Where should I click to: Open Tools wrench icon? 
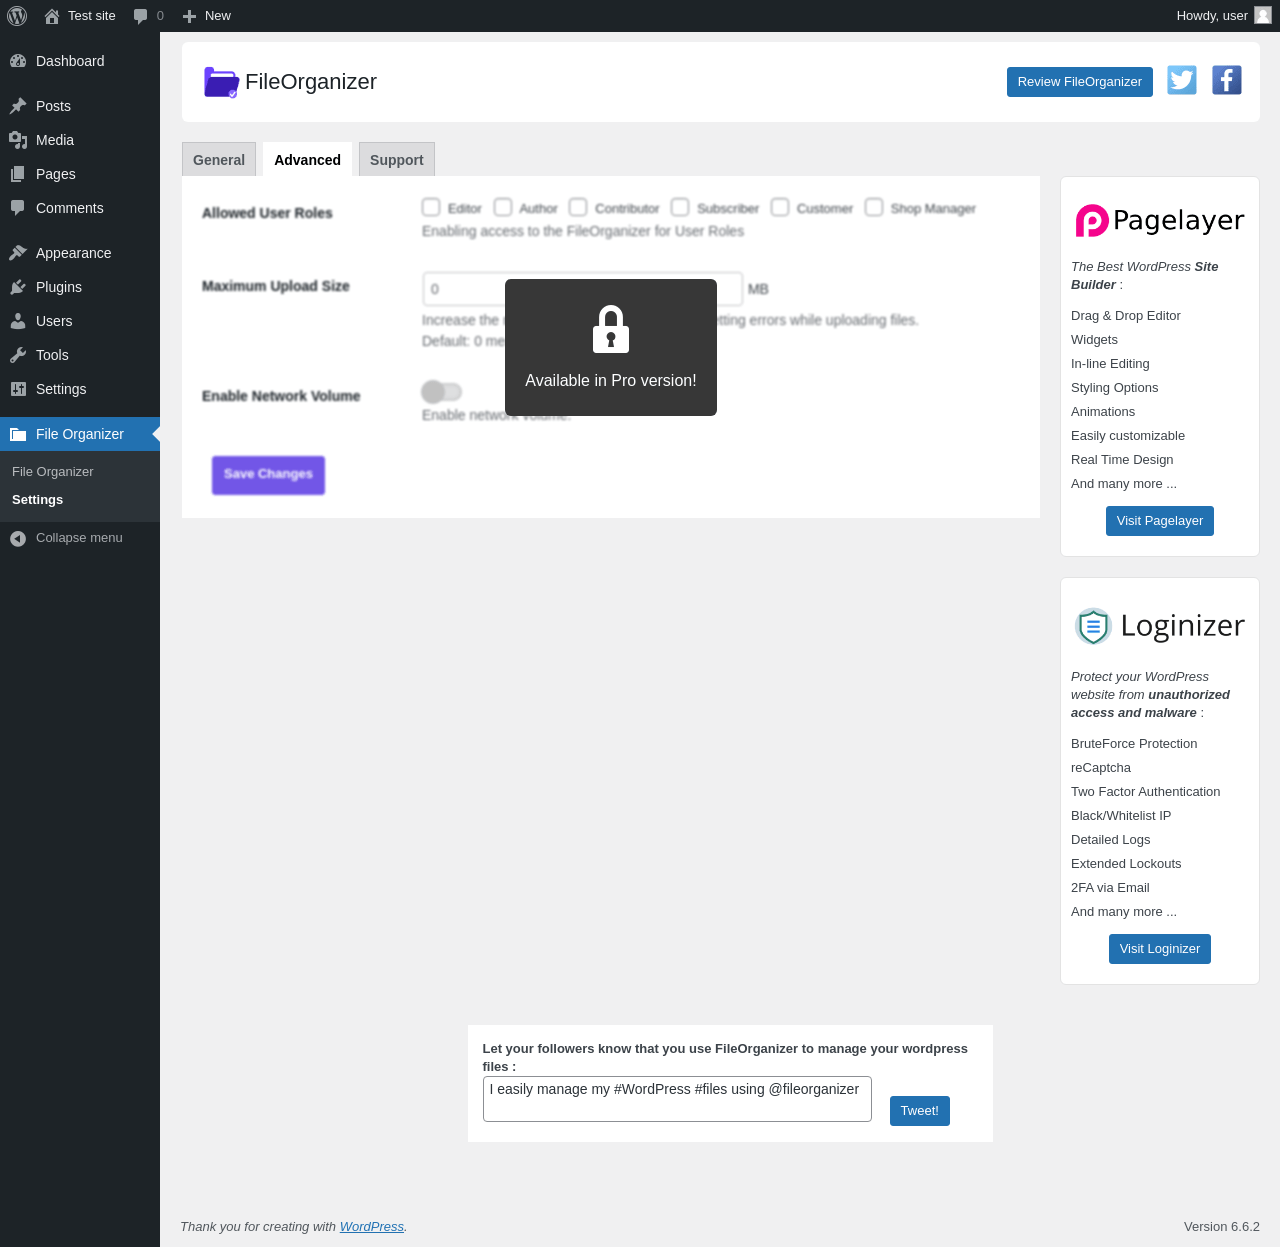click(18, 355)
